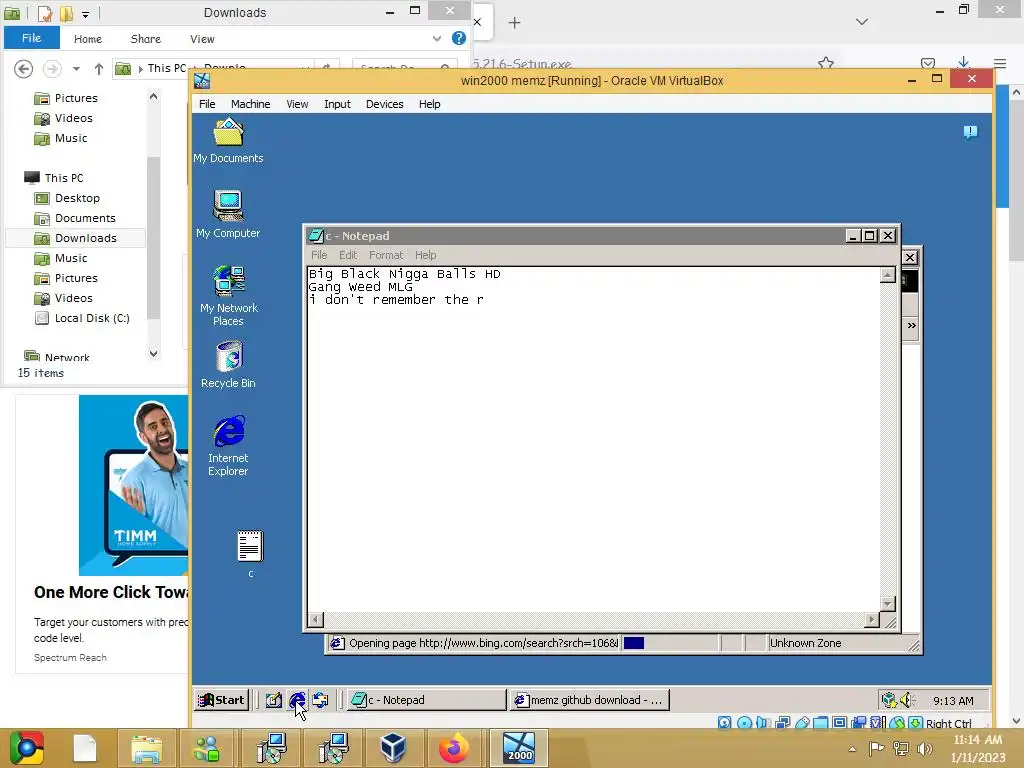
Task: Open Notepad File menu
Action: click(319, 255)
